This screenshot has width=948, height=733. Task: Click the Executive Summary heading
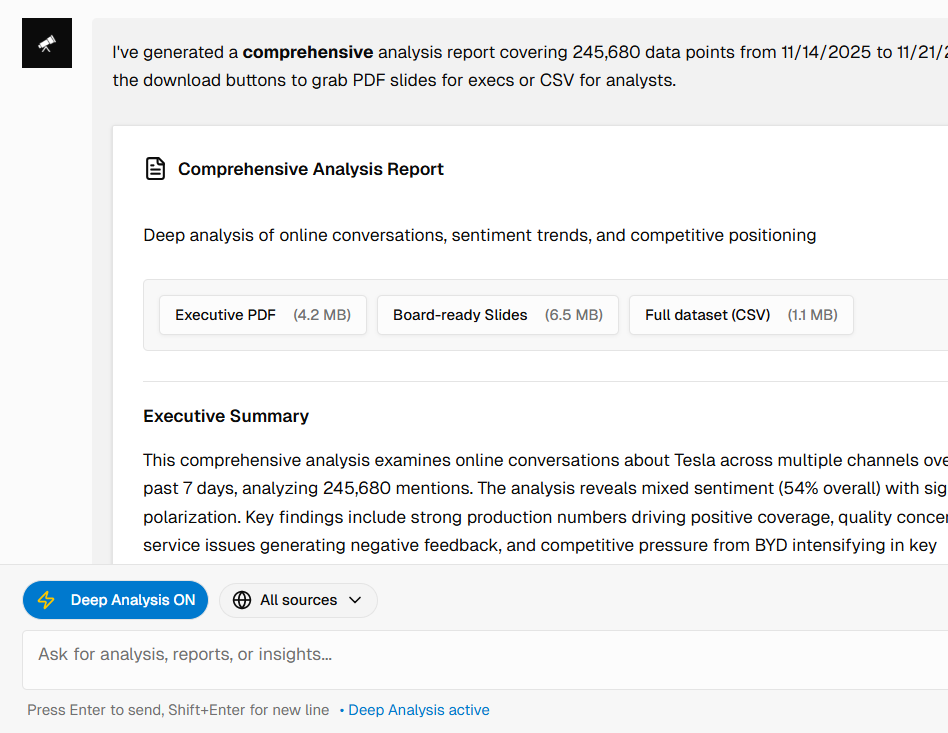[226, 416]
